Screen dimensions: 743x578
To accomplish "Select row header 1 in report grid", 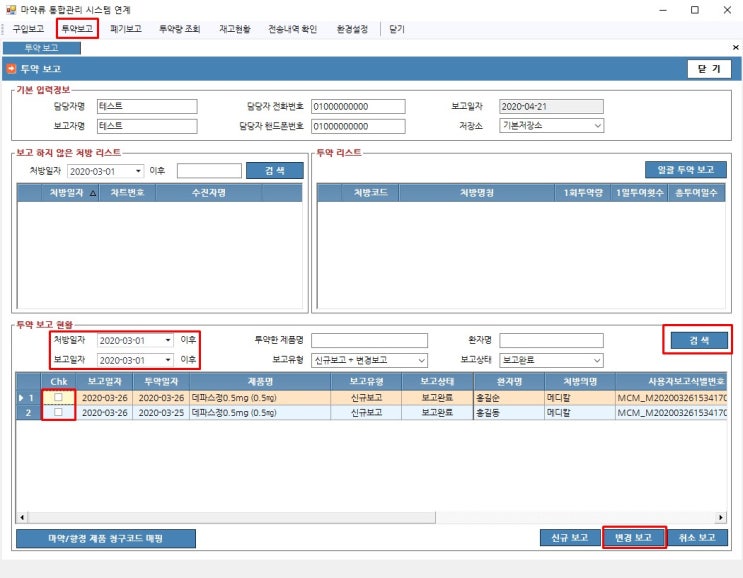I will [x=28, y=397].
